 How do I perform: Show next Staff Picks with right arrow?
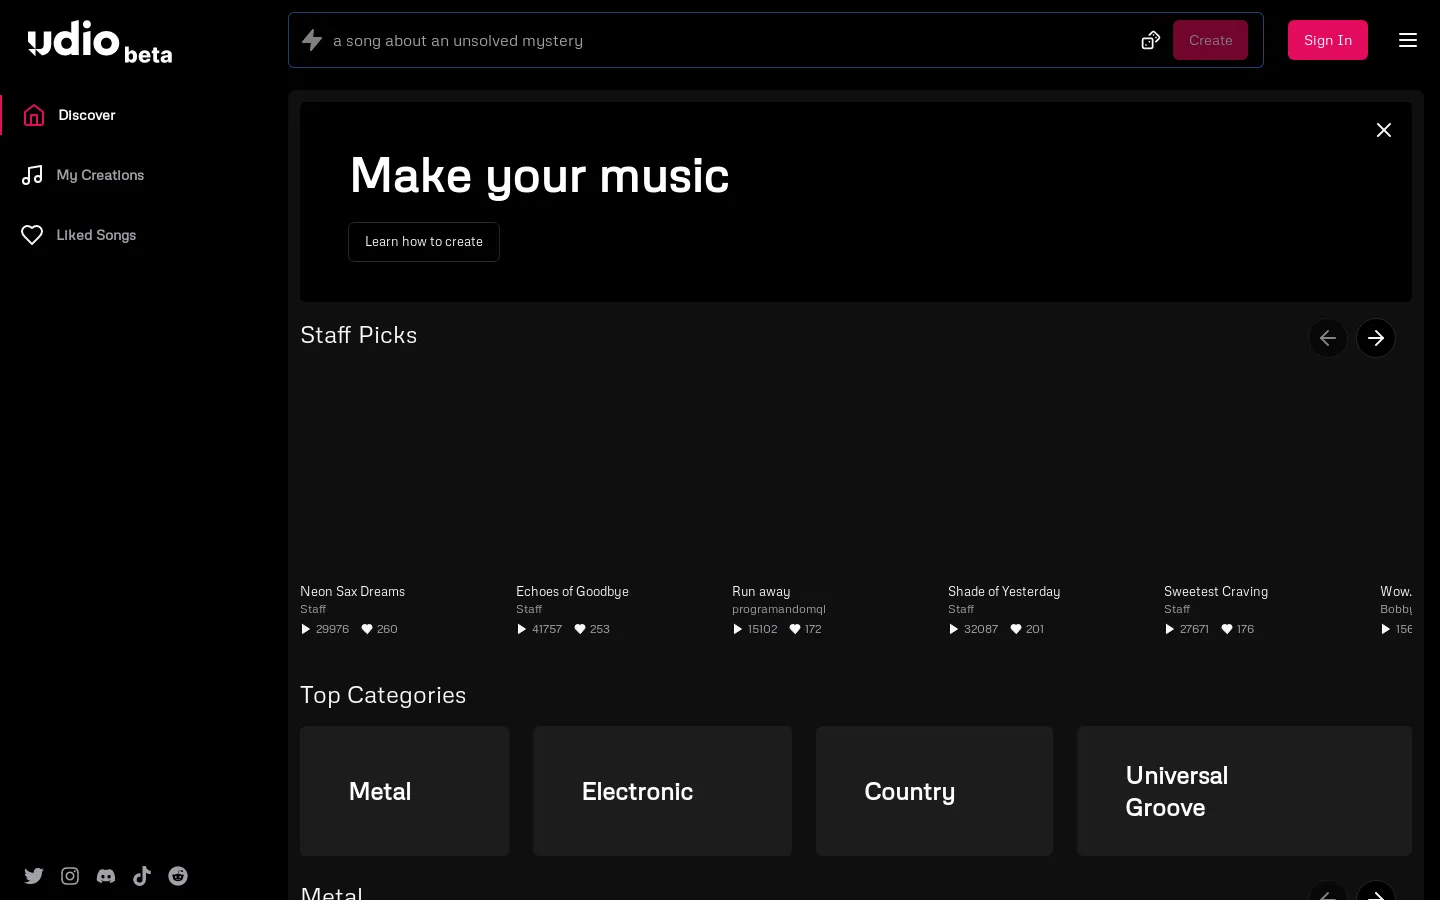tap(1376, 338)
